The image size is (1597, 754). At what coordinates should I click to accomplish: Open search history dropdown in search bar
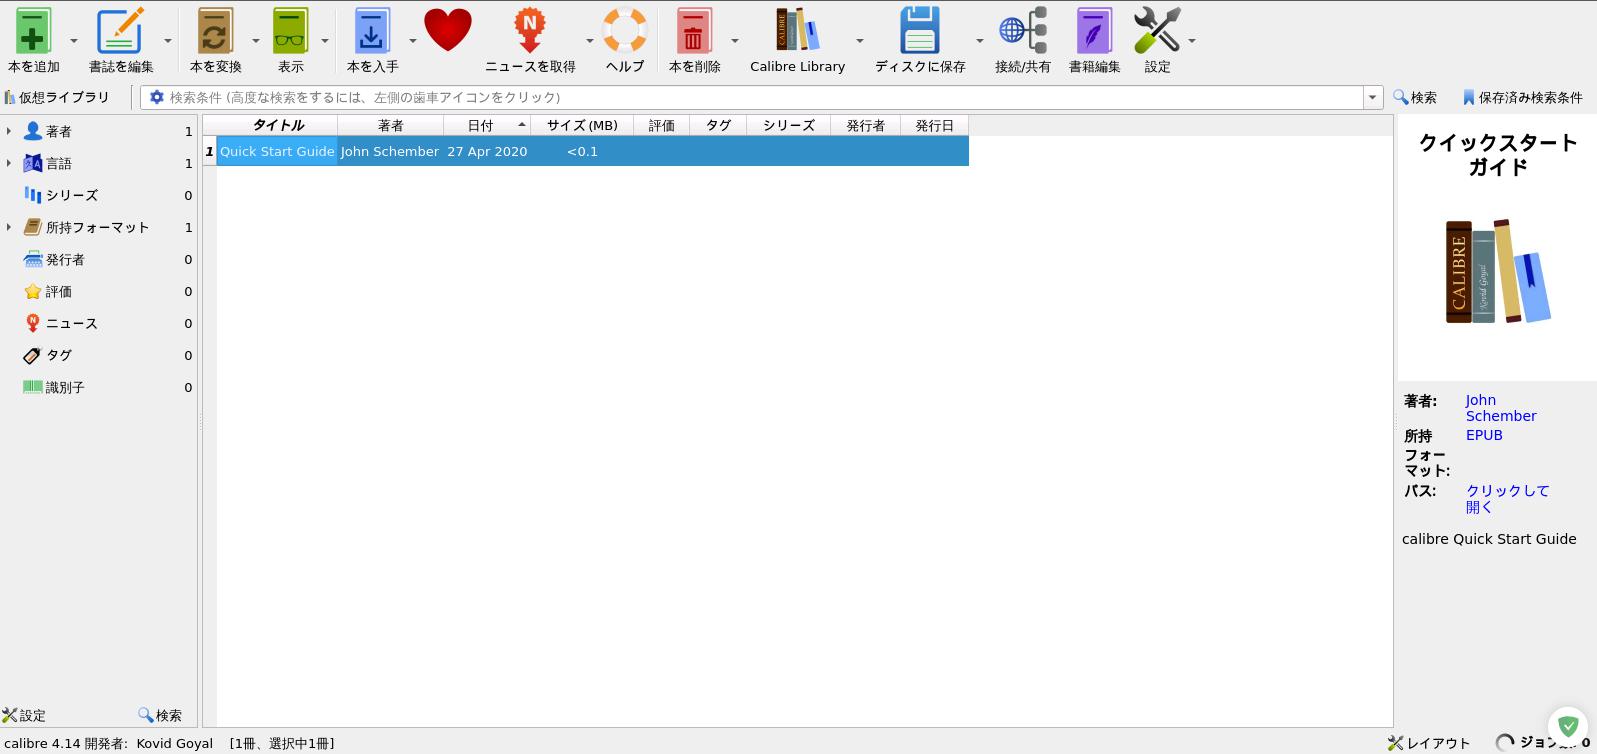click(x=1372, y=97)
